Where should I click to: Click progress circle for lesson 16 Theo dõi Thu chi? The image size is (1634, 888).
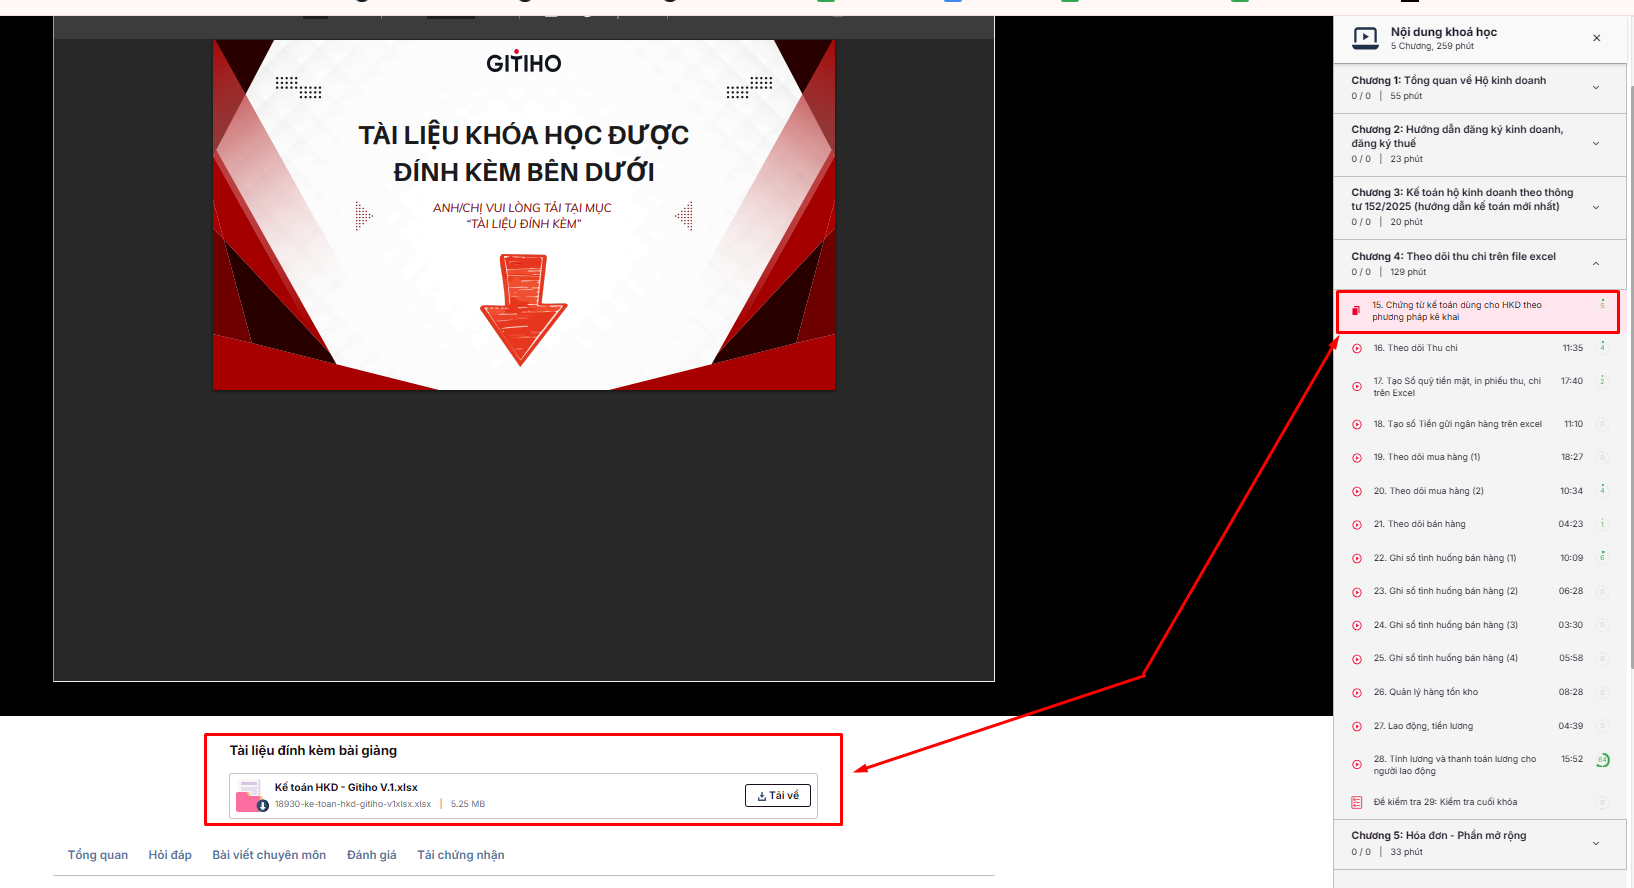[x=1602, y=347]
